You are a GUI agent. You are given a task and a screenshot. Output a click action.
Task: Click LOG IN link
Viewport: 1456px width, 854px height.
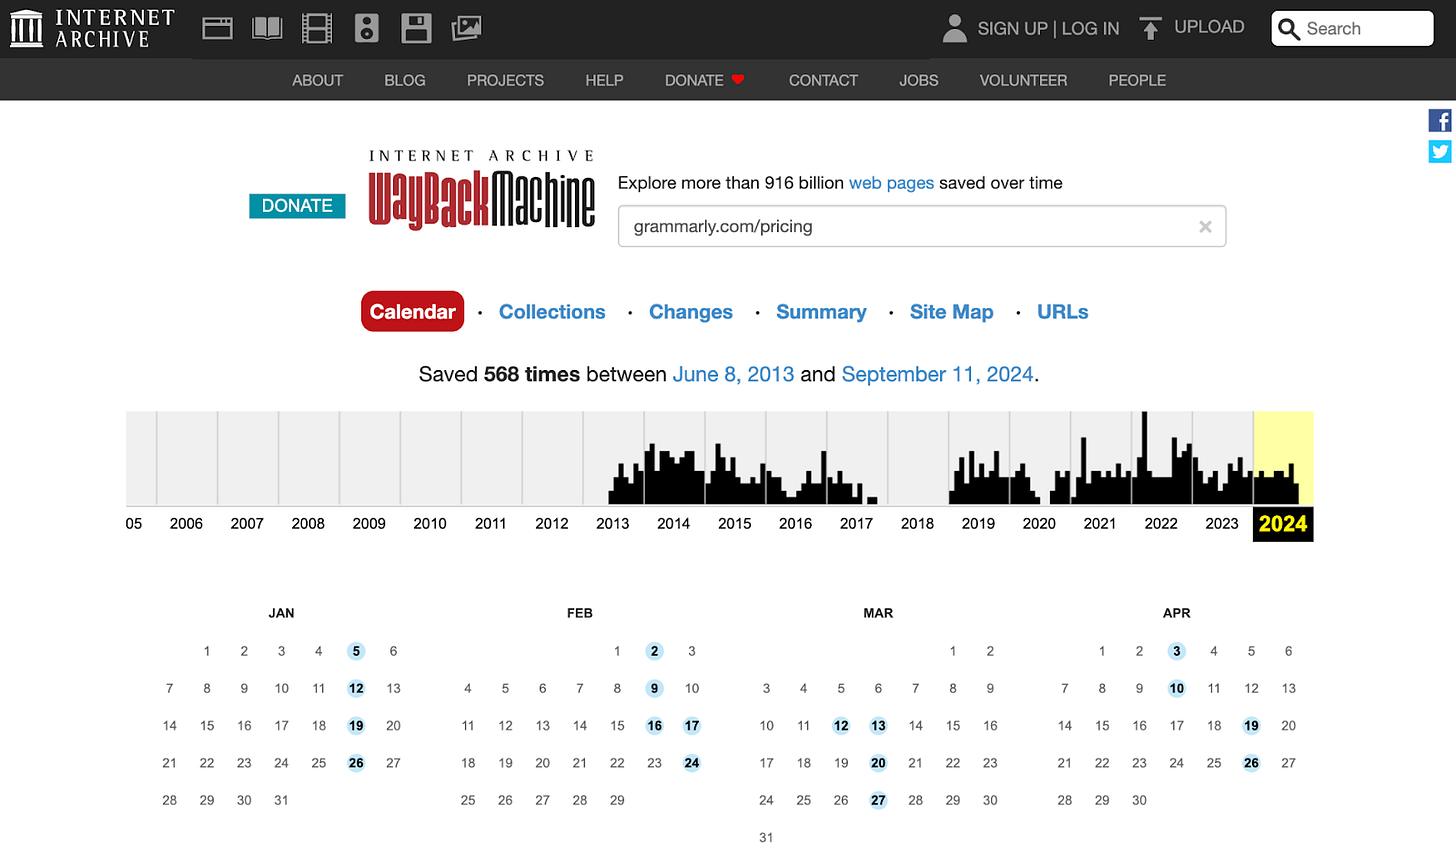(x=1090, y=29)
